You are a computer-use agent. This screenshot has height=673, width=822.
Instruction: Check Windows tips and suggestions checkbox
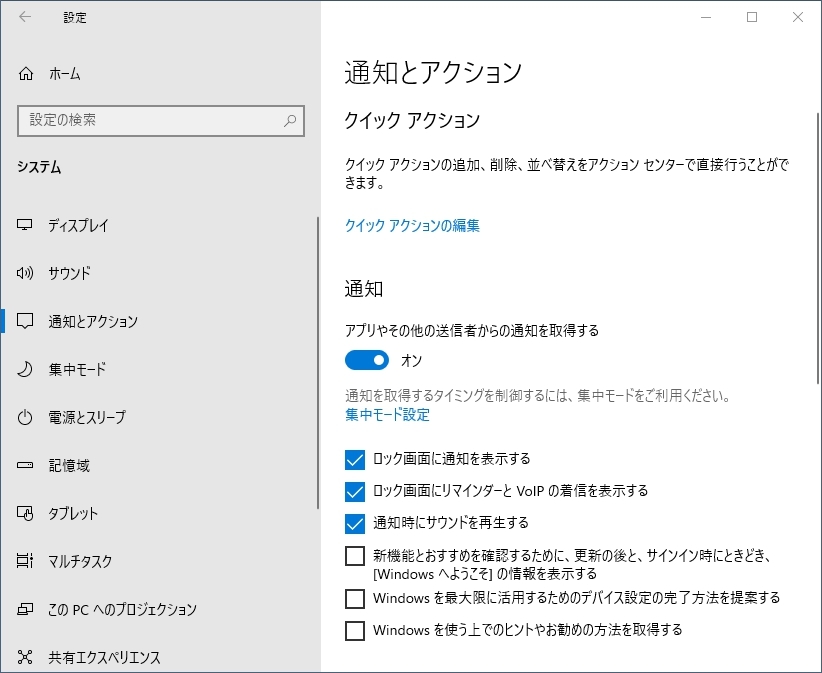355,631
